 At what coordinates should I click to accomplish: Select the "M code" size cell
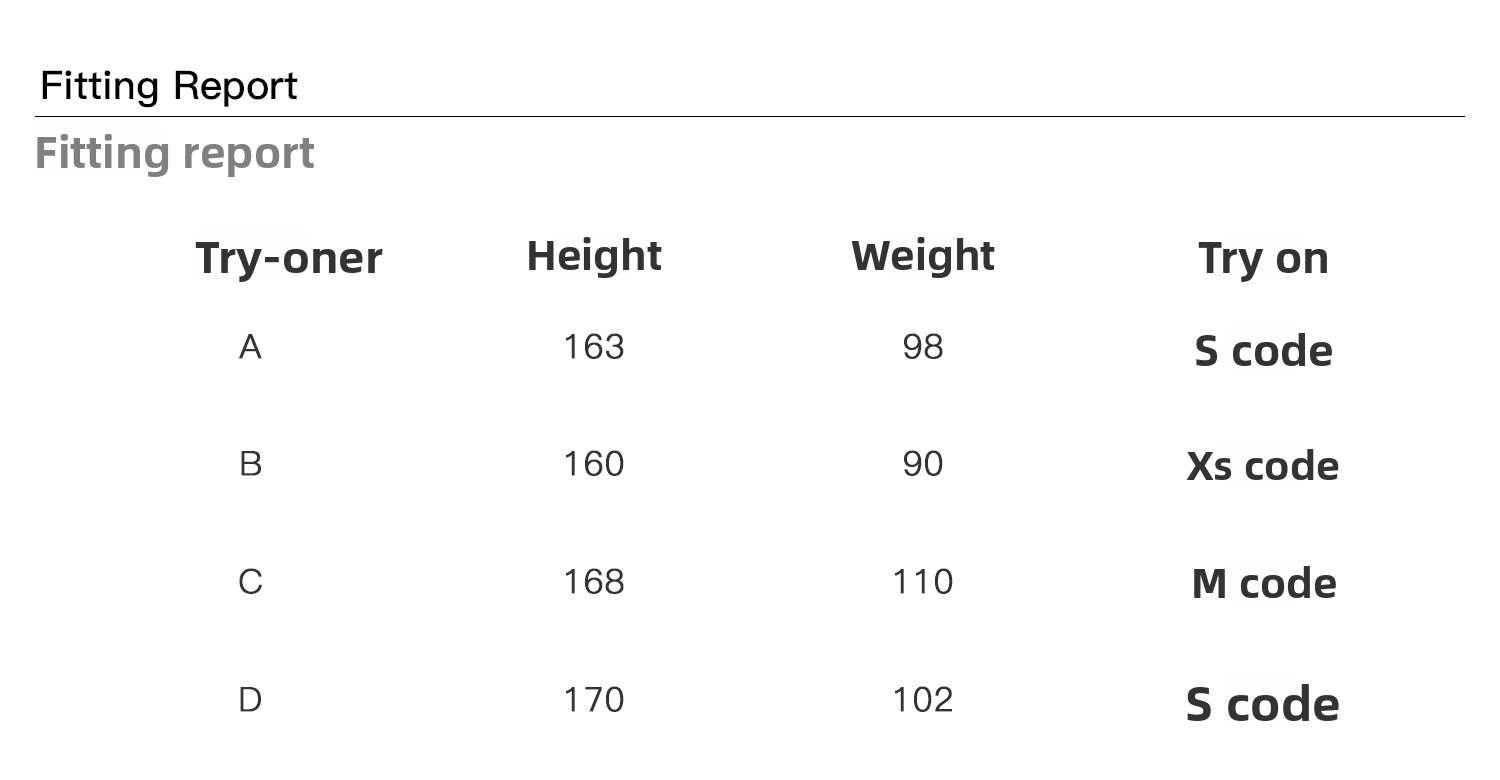pyautogui.click(x=1263, y=584)
